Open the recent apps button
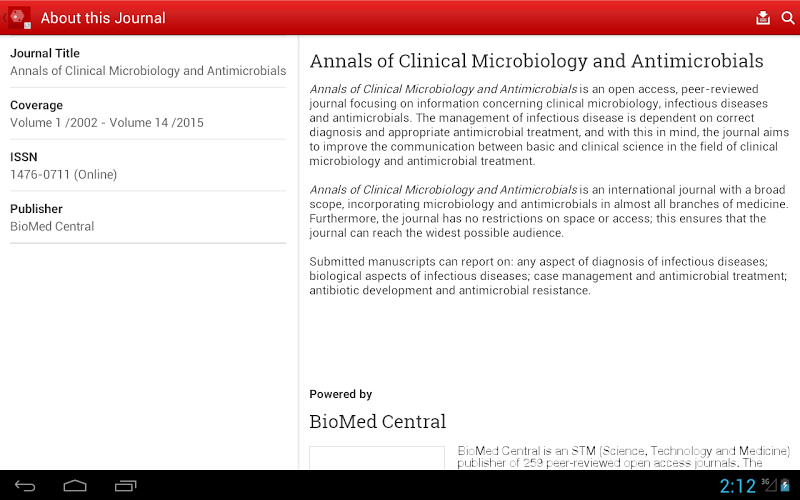Screen dimensions: 800x500 [125, 486]
